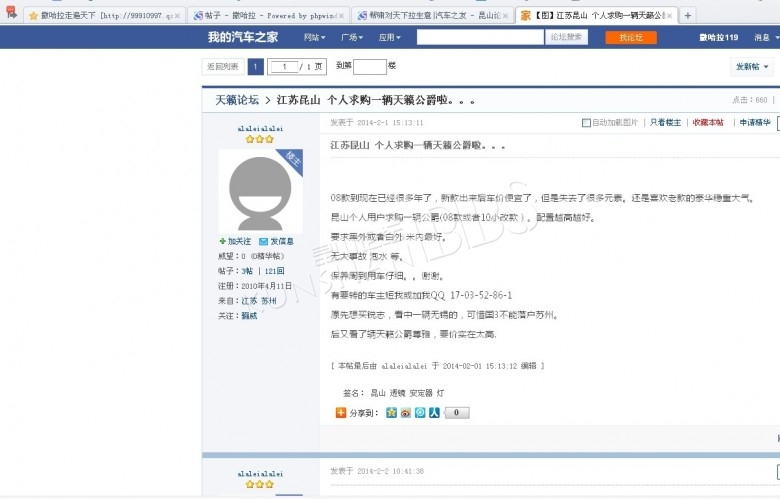Click the author's 121回 replies link
Image resolution: width=780 pixels, height=499 pixels.
[275, 271]
